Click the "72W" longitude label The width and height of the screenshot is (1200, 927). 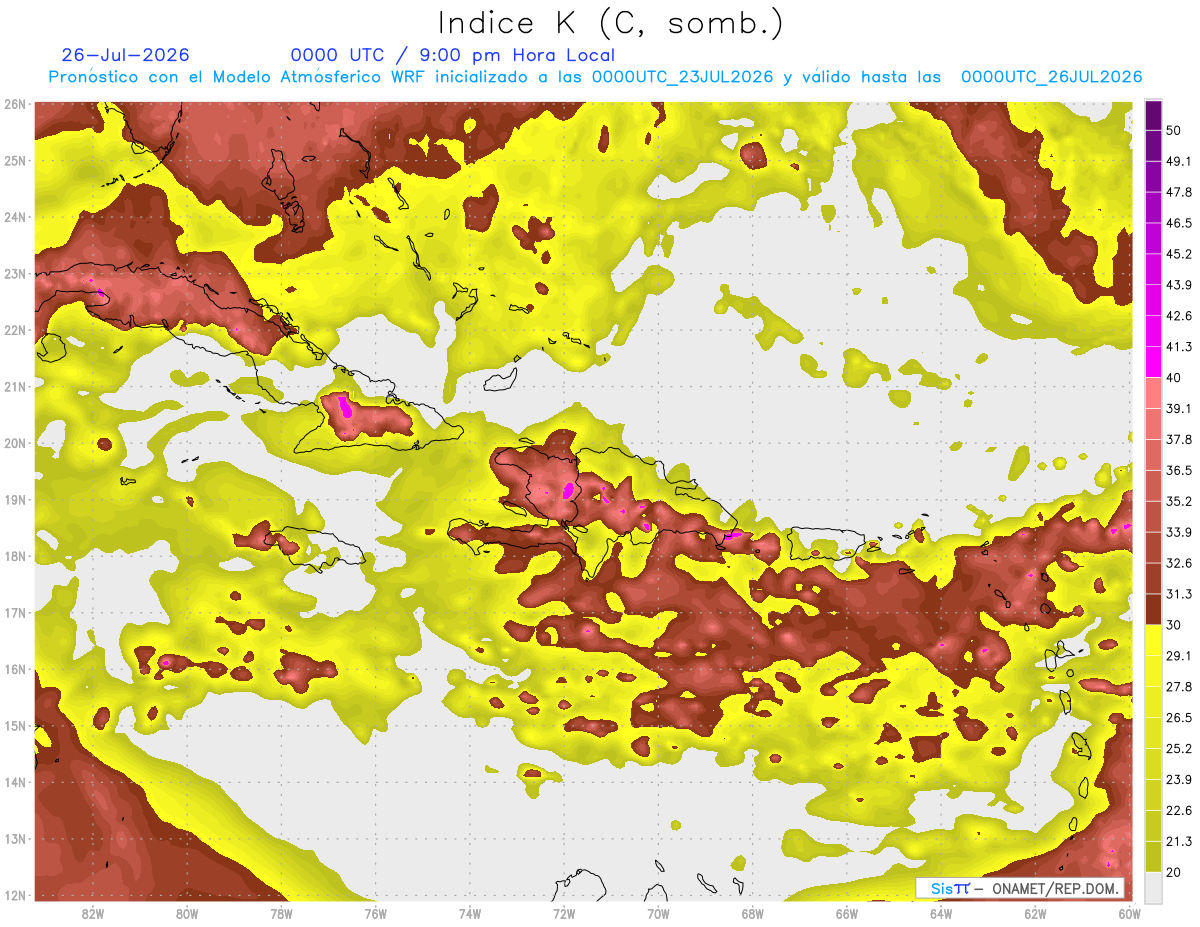pos(564,913)
